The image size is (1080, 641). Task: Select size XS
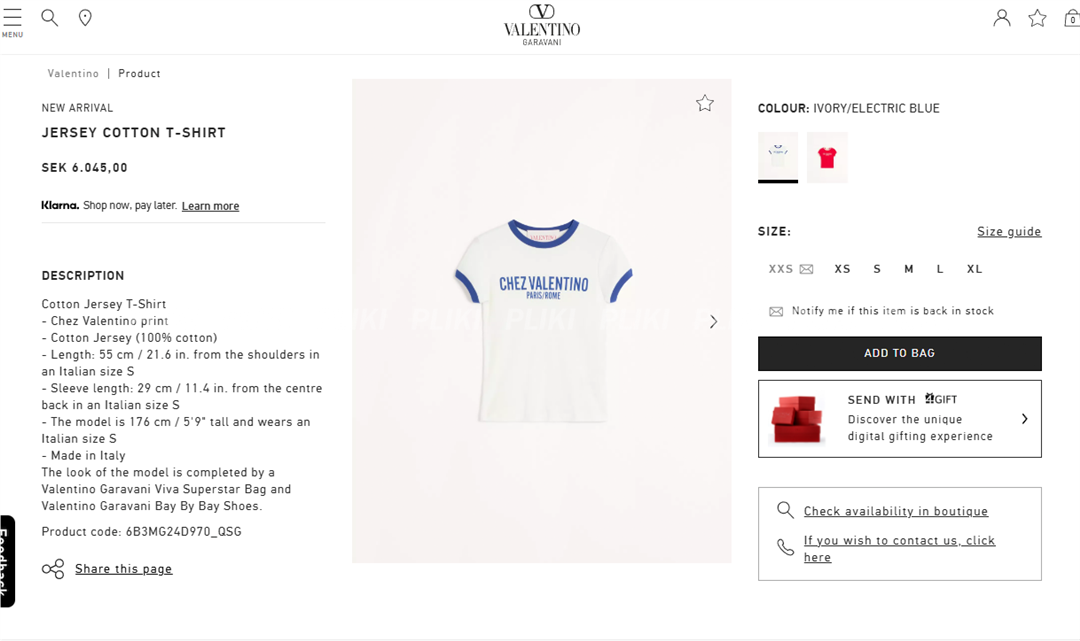point(842,269)
